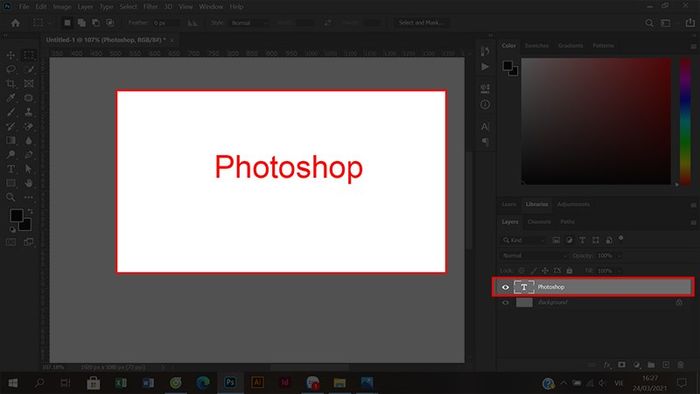
Task: Click the Select and Mask button
Action: 420,23
